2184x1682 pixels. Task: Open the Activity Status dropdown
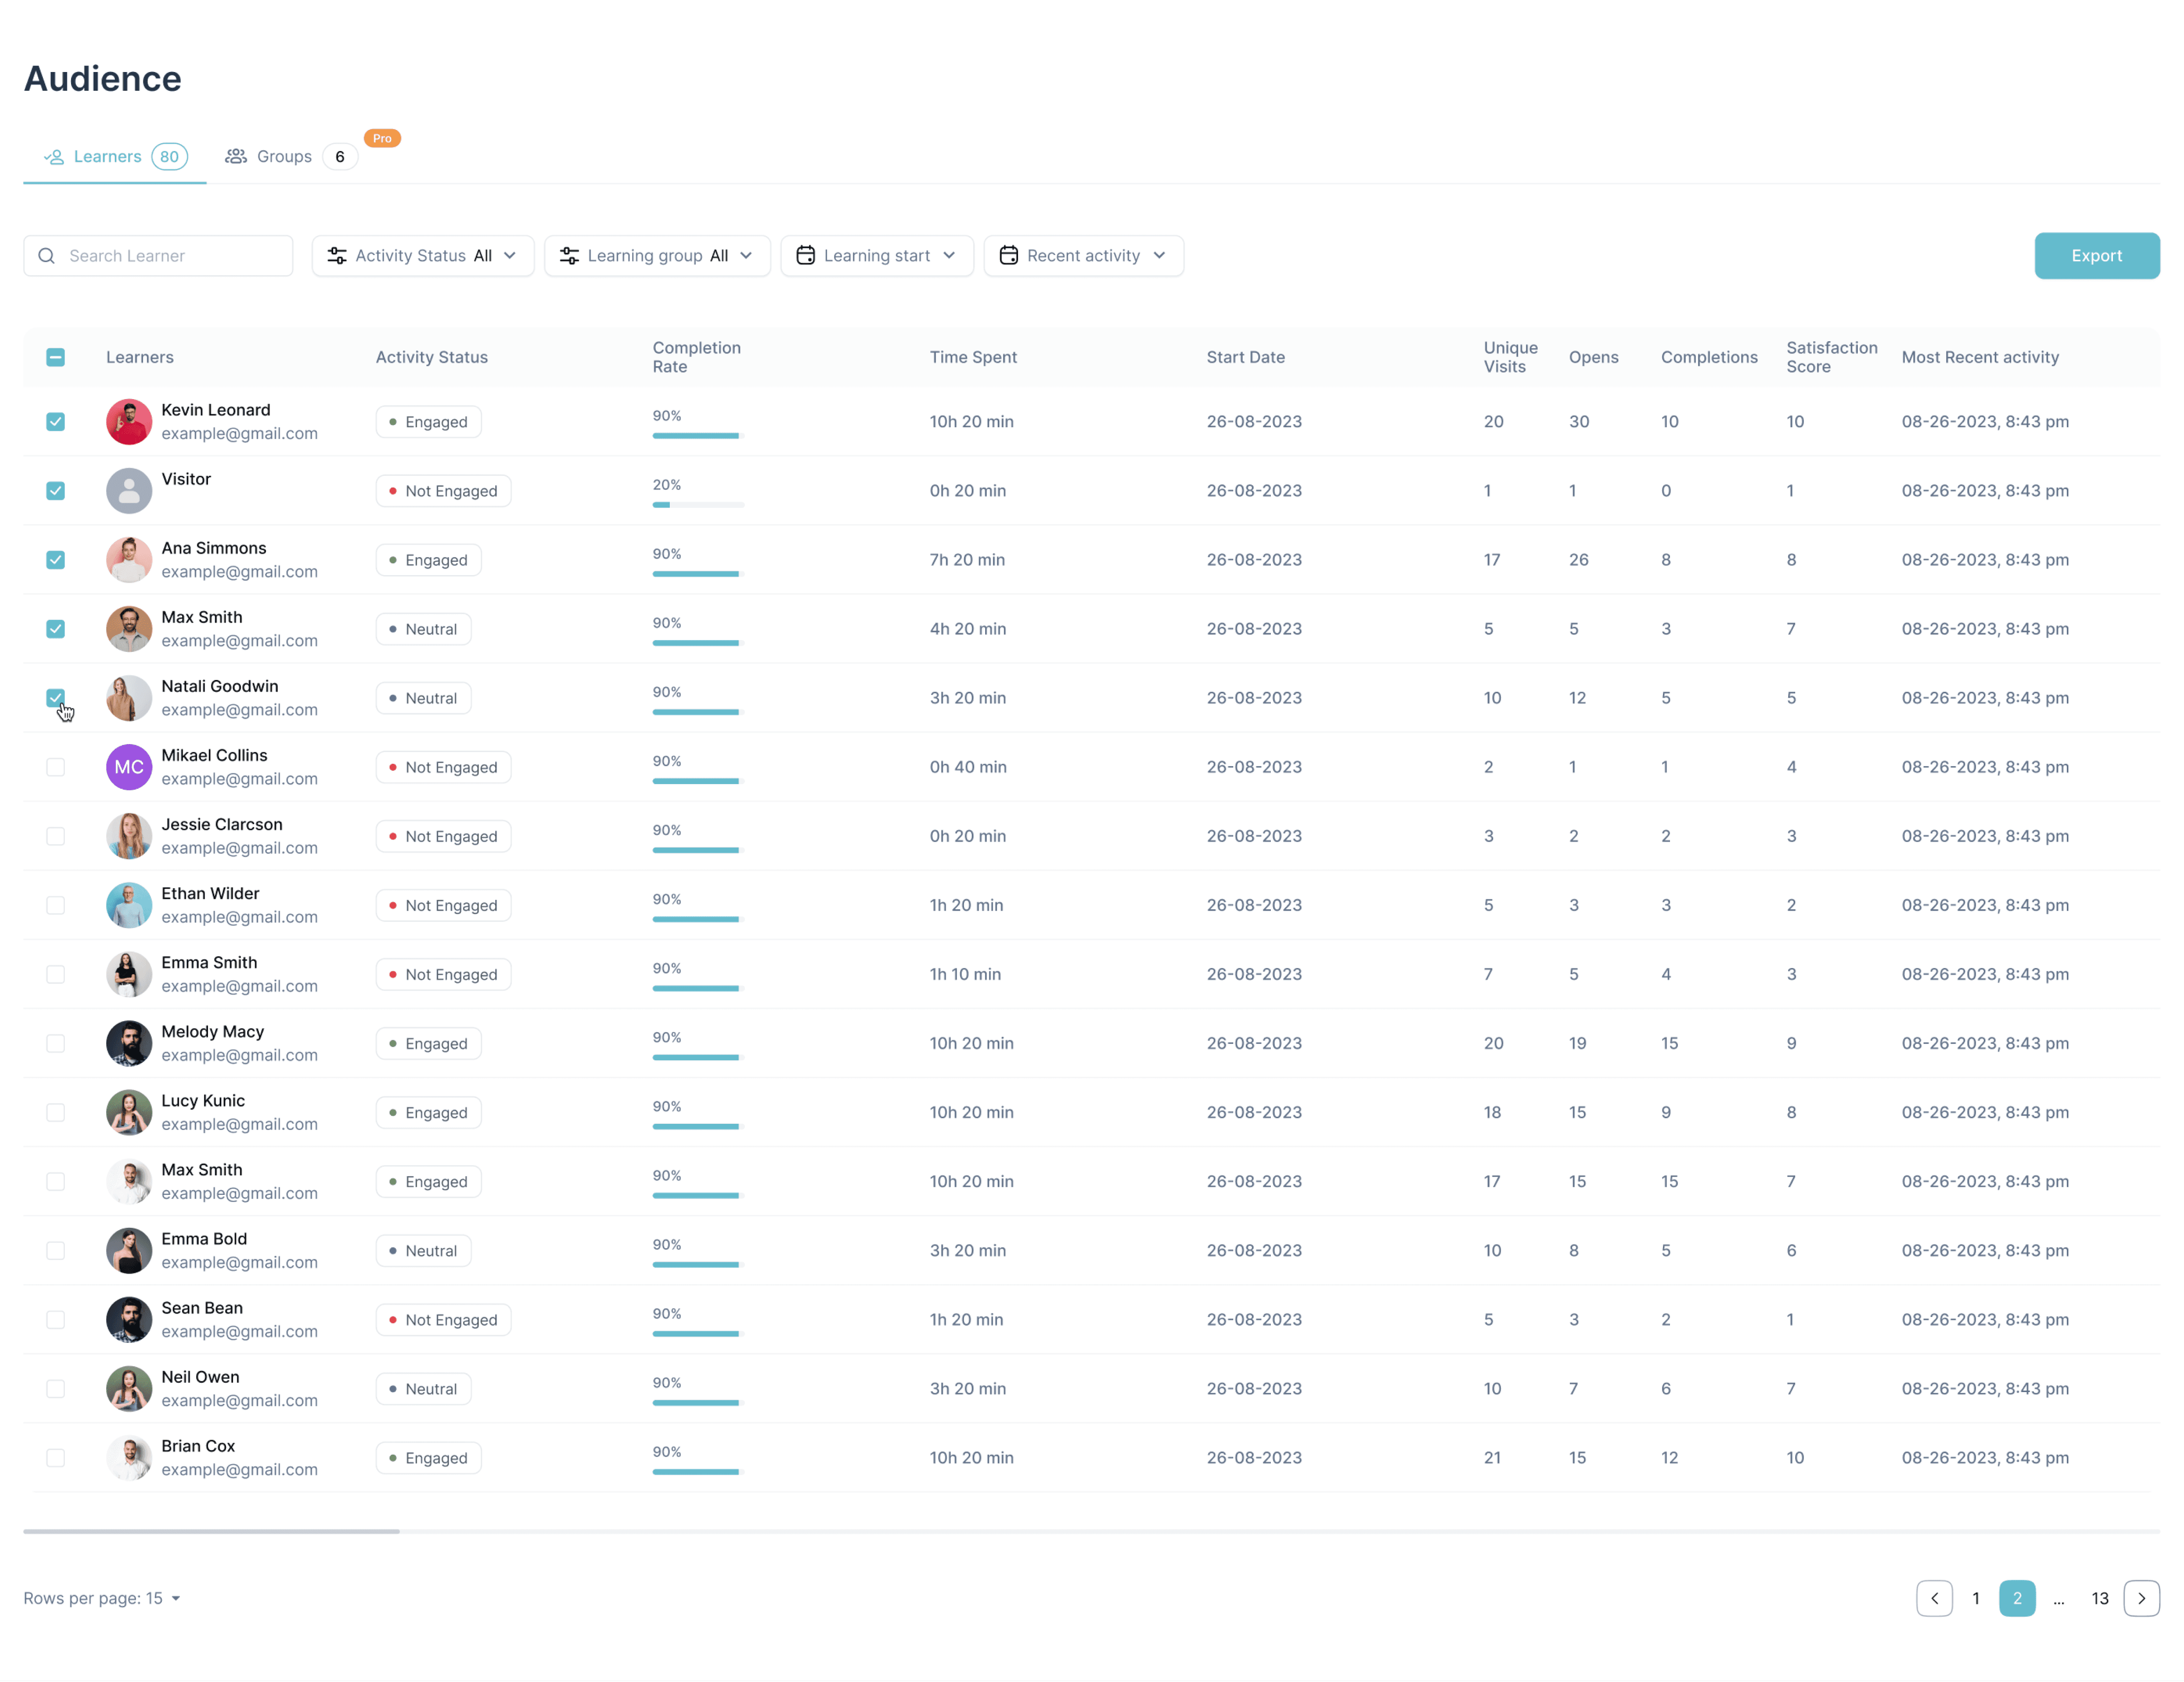(x=422, y=256)
